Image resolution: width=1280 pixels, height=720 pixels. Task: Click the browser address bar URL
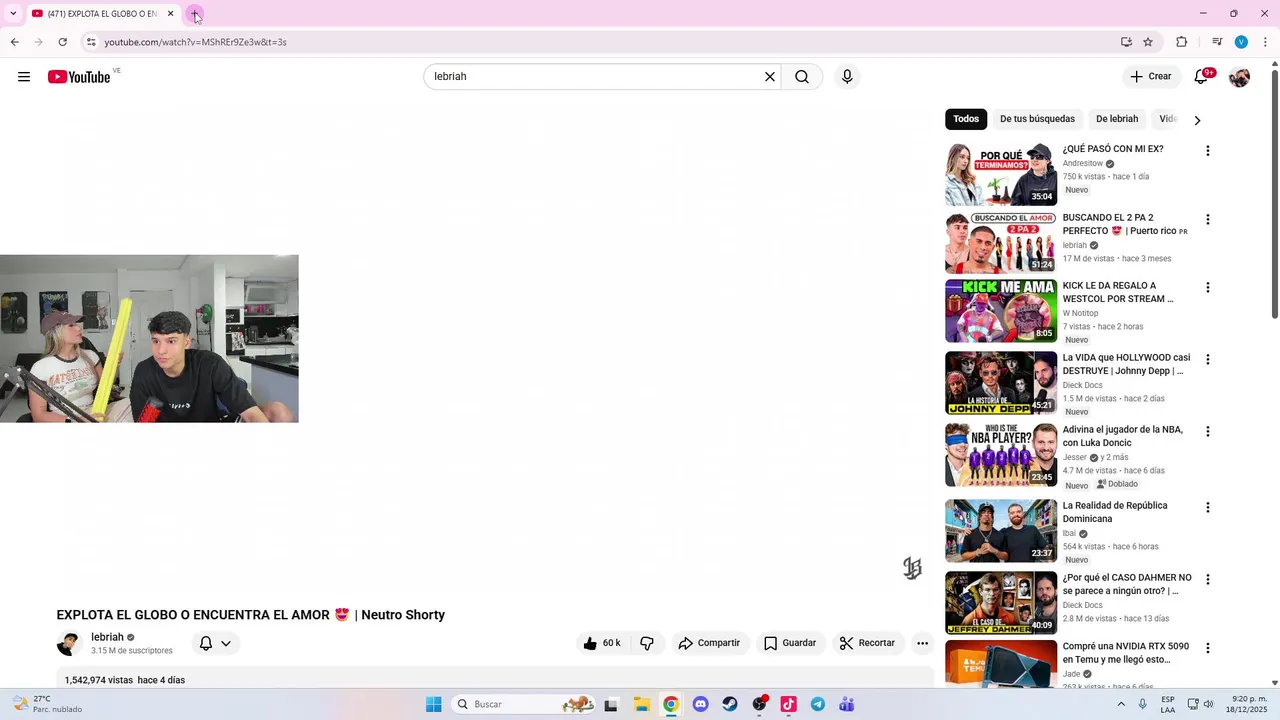pyautogui.click(x=195, y=42)
